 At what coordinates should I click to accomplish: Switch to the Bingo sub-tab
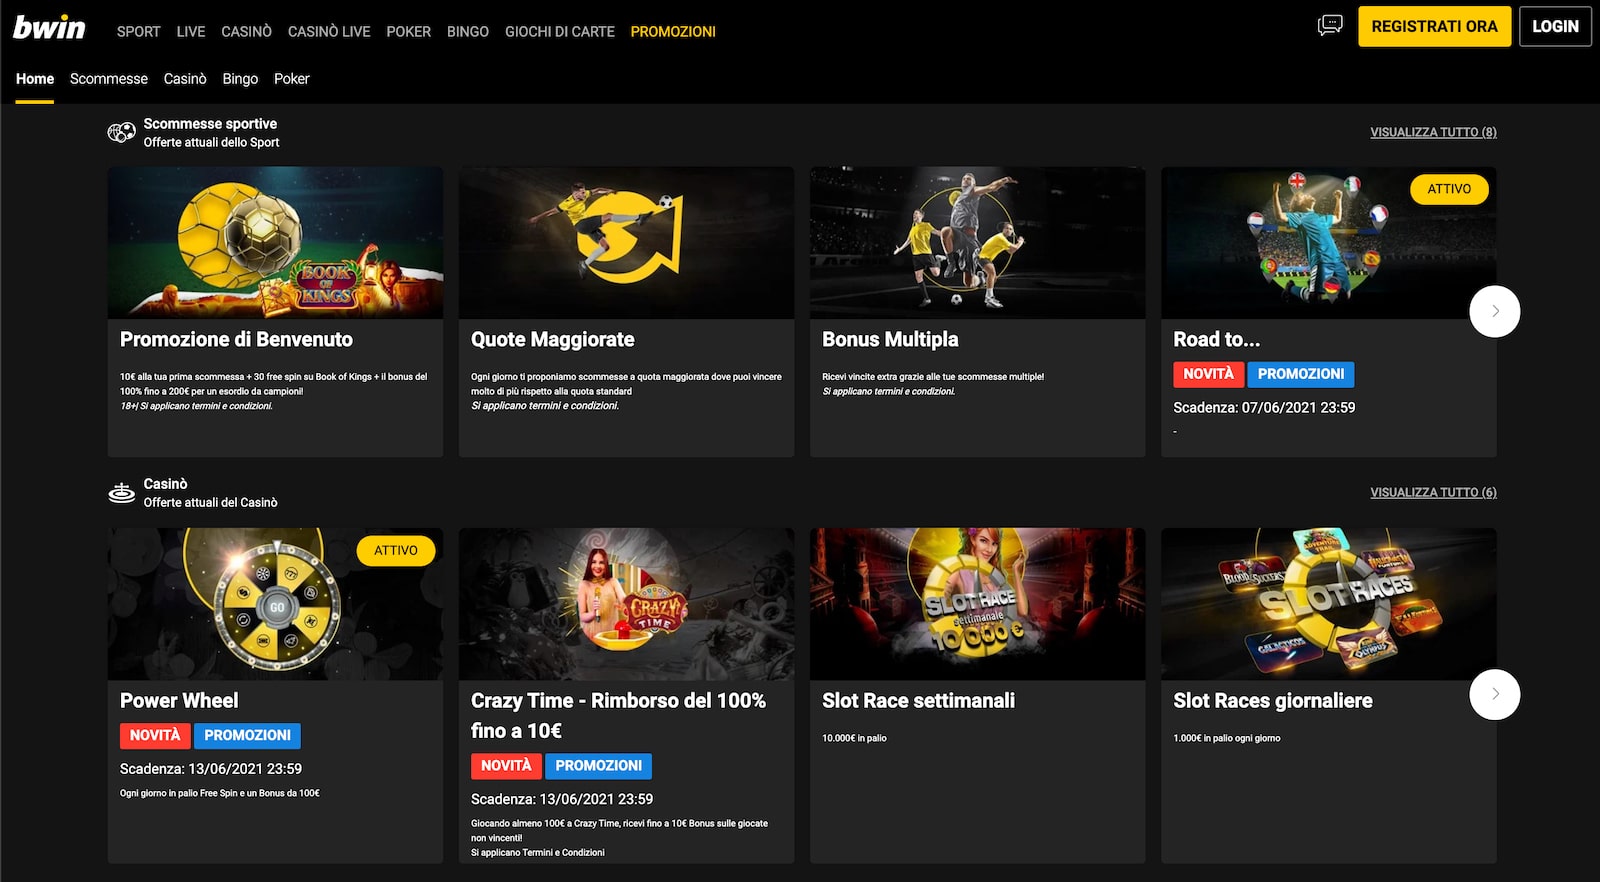point(240,79)
